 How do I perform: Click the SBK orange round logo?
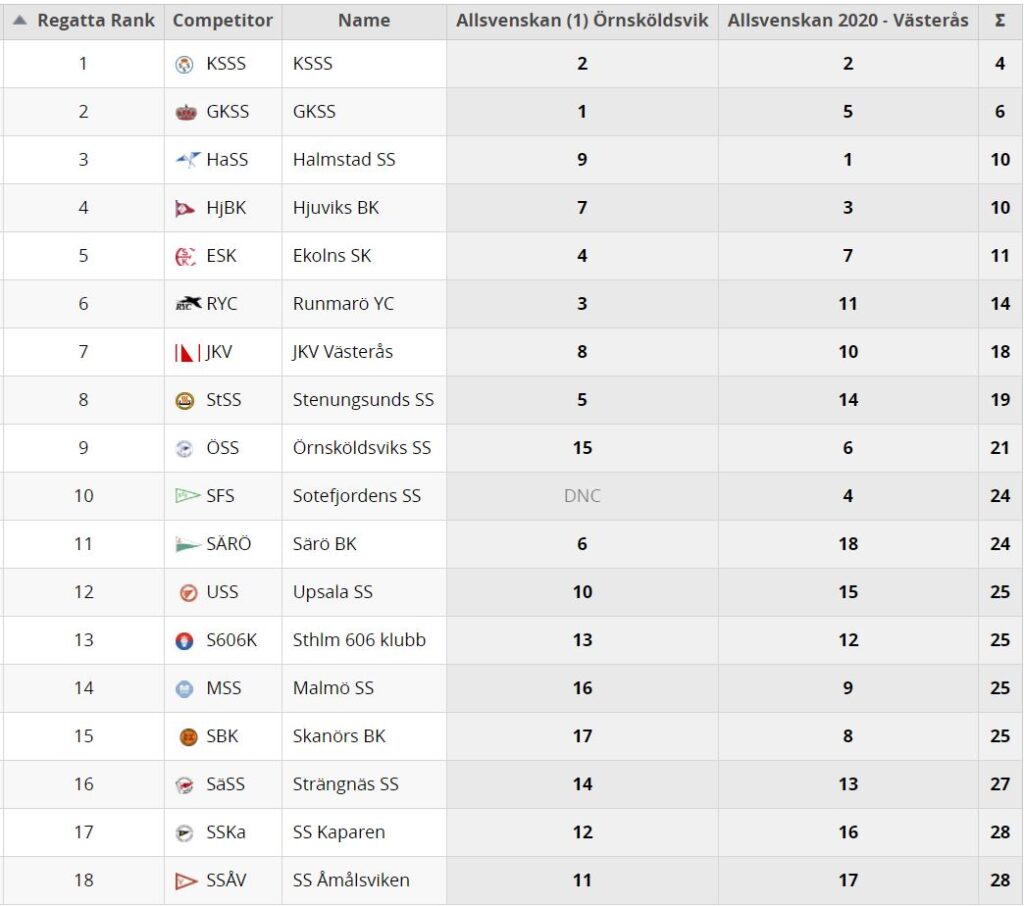(188, 737)
